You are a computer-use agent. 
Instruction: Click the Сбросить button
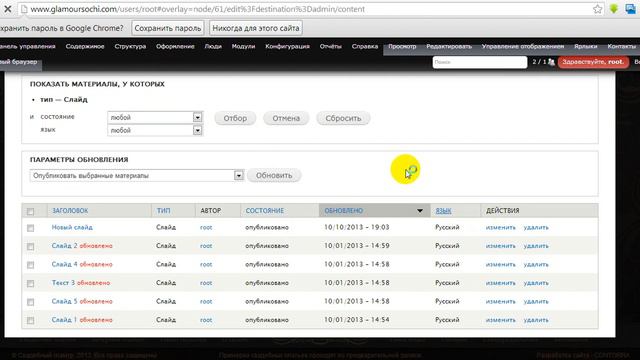tap(343, 118)
